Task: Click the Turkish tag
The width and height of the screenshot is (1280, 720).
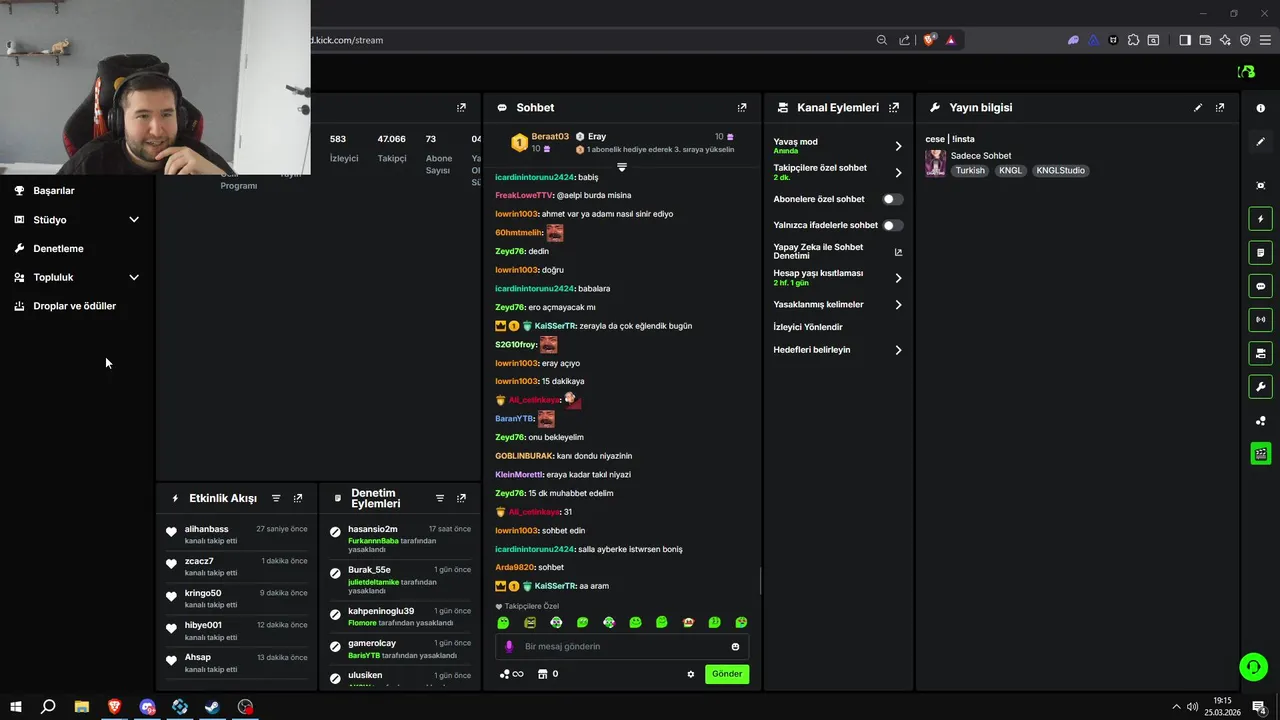Action: (x=970, y=171)
